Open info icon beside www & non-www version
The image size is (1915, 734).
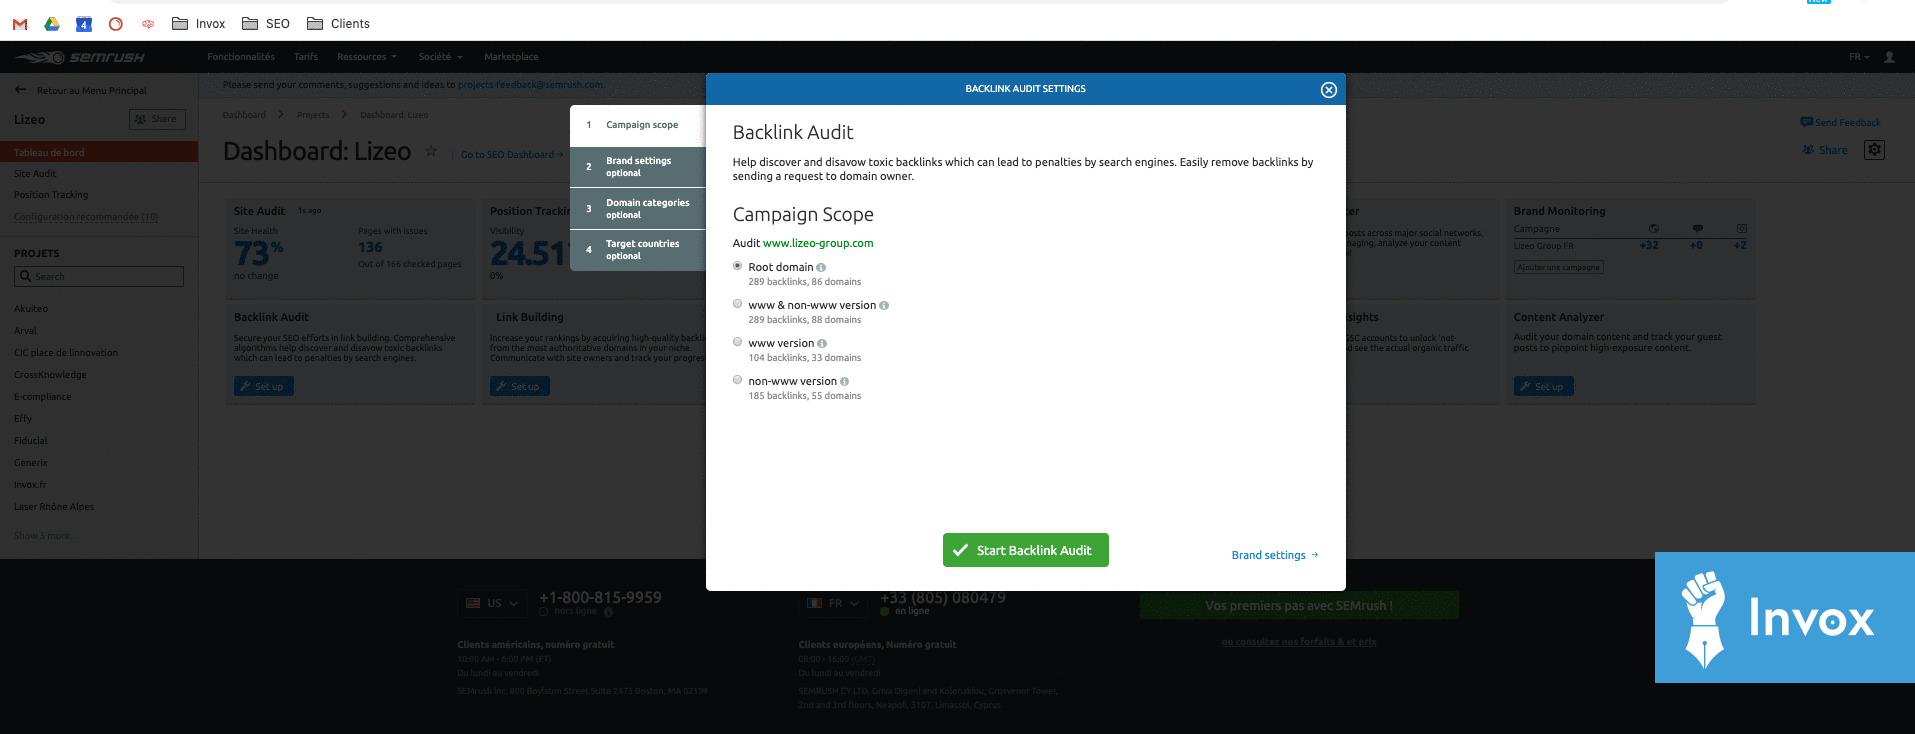[x=884, y=306]
